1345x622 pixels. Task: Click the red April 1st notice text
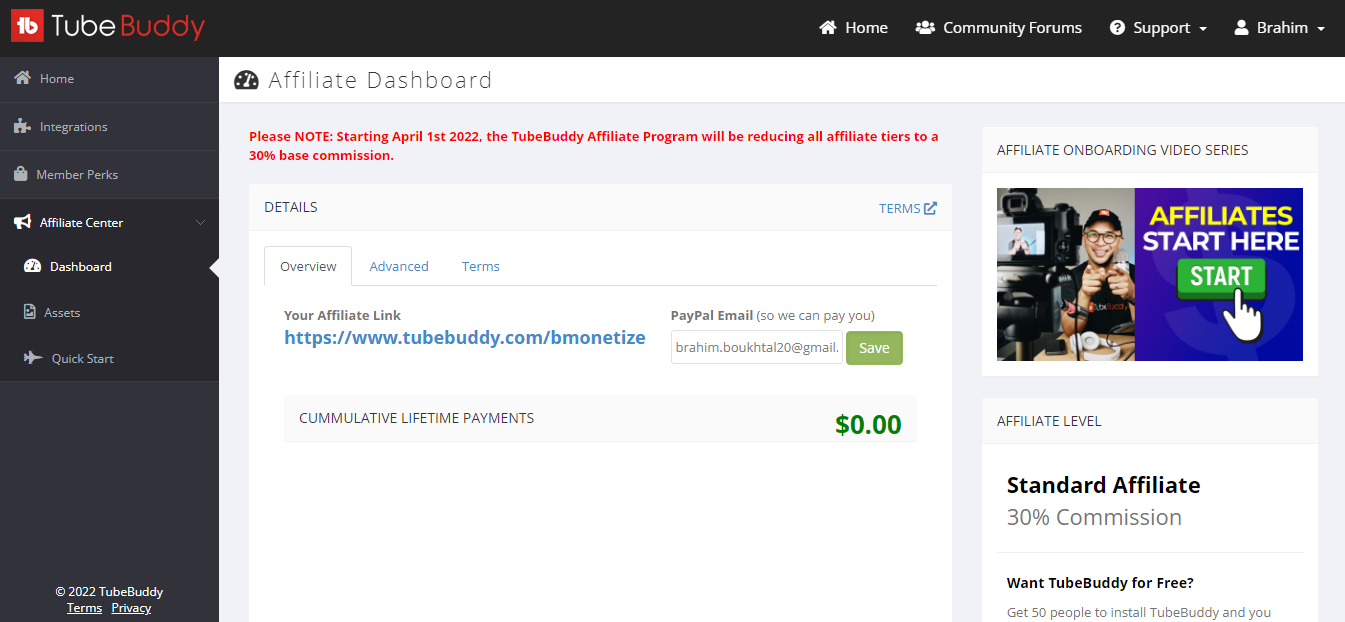click(594, 146)
